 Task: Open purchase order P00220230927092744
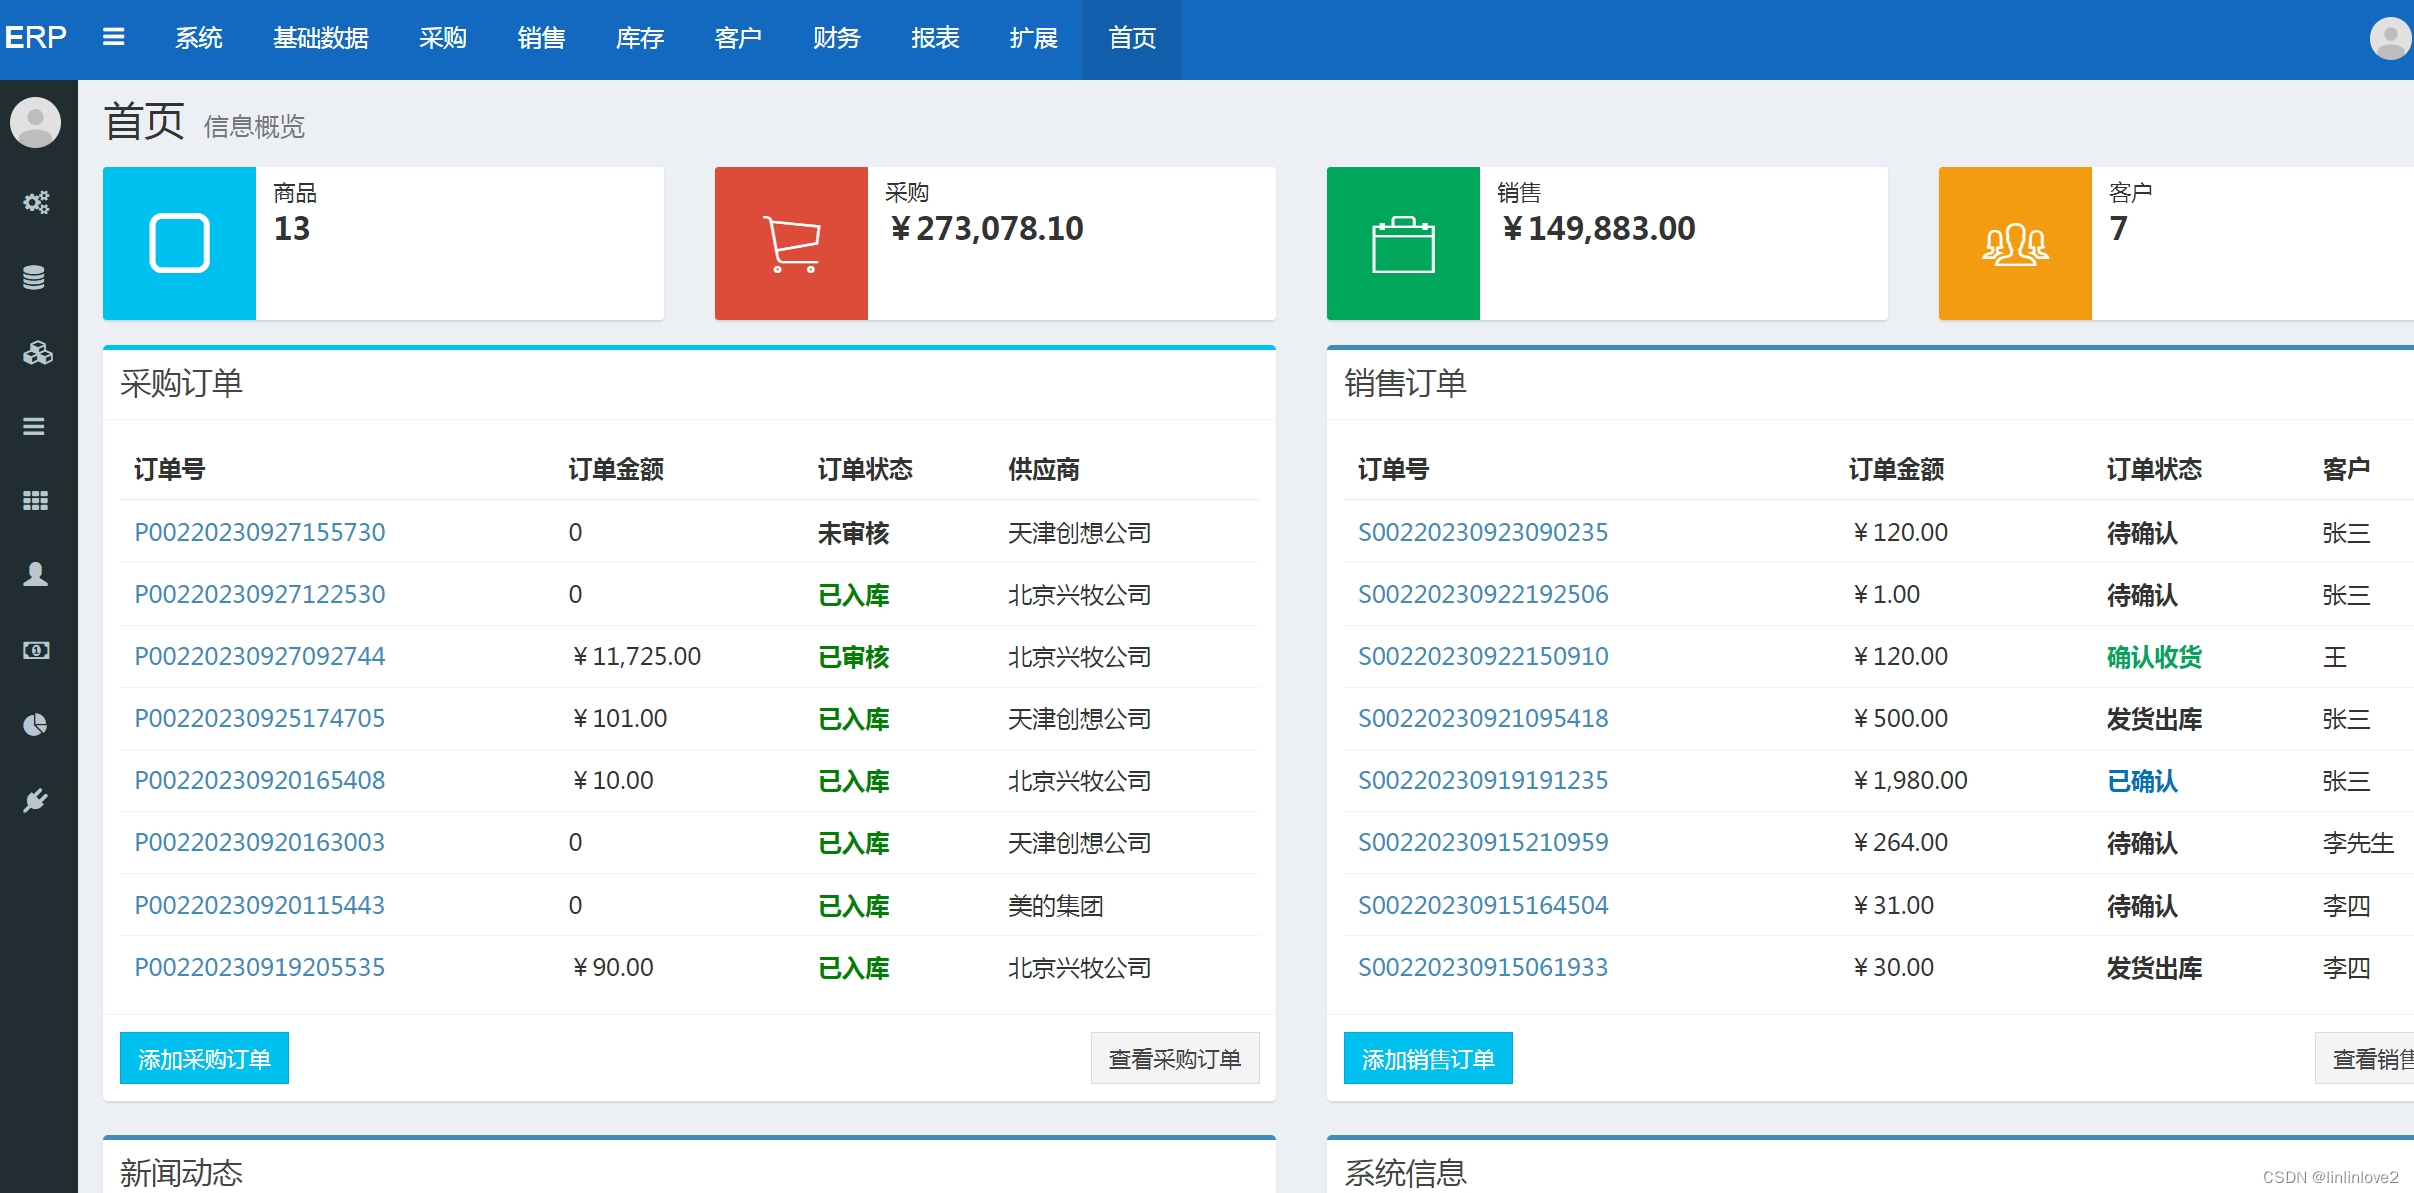260,656
